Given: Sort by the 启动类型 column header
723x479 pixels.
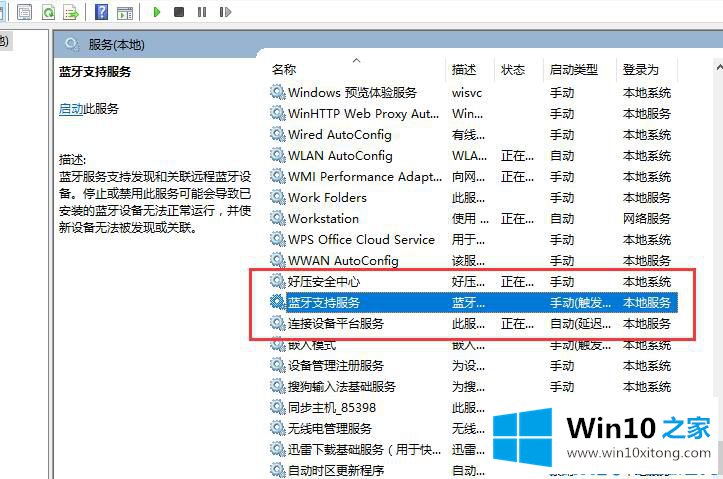Looking at the screenshot, I should pyautogui.click(x=573, y=70).
